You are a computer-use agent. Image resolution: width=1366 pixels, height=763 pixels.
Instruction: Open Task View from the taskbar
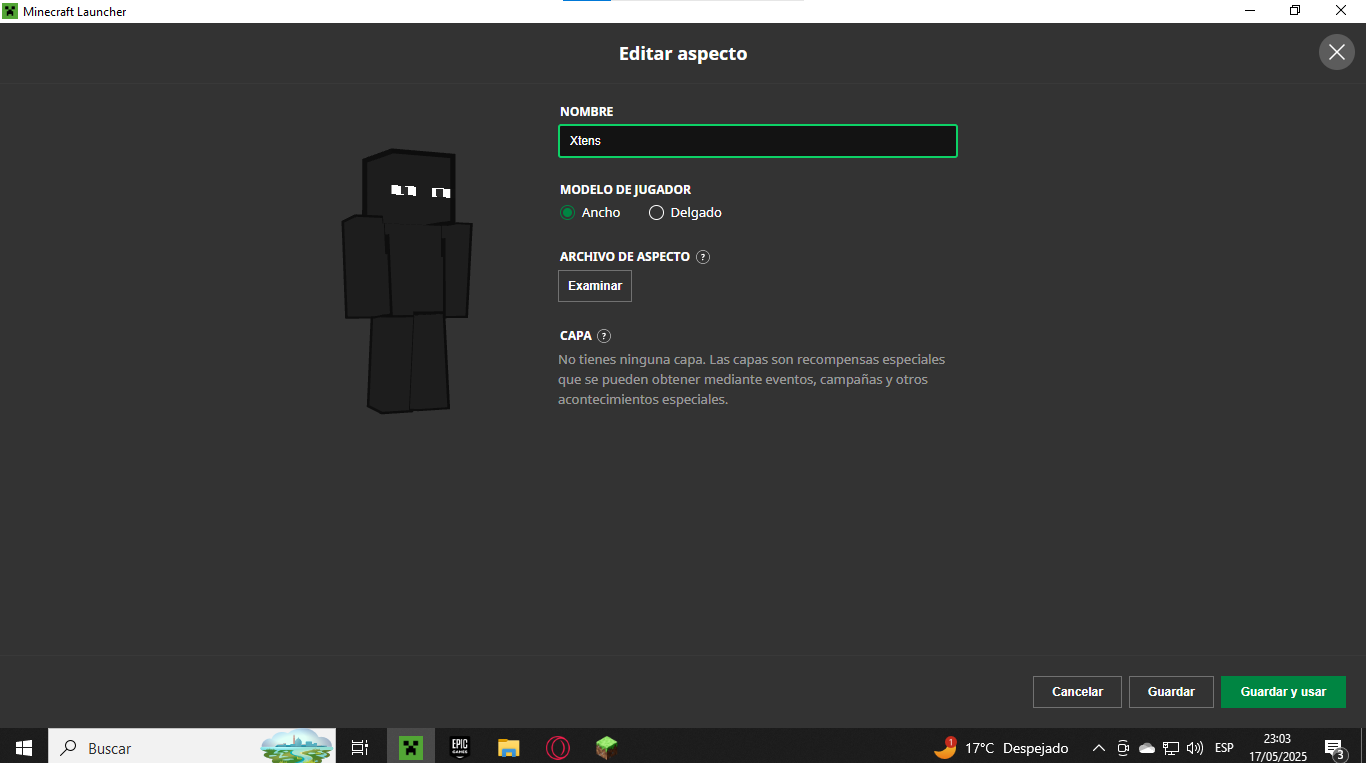point(360,747)
